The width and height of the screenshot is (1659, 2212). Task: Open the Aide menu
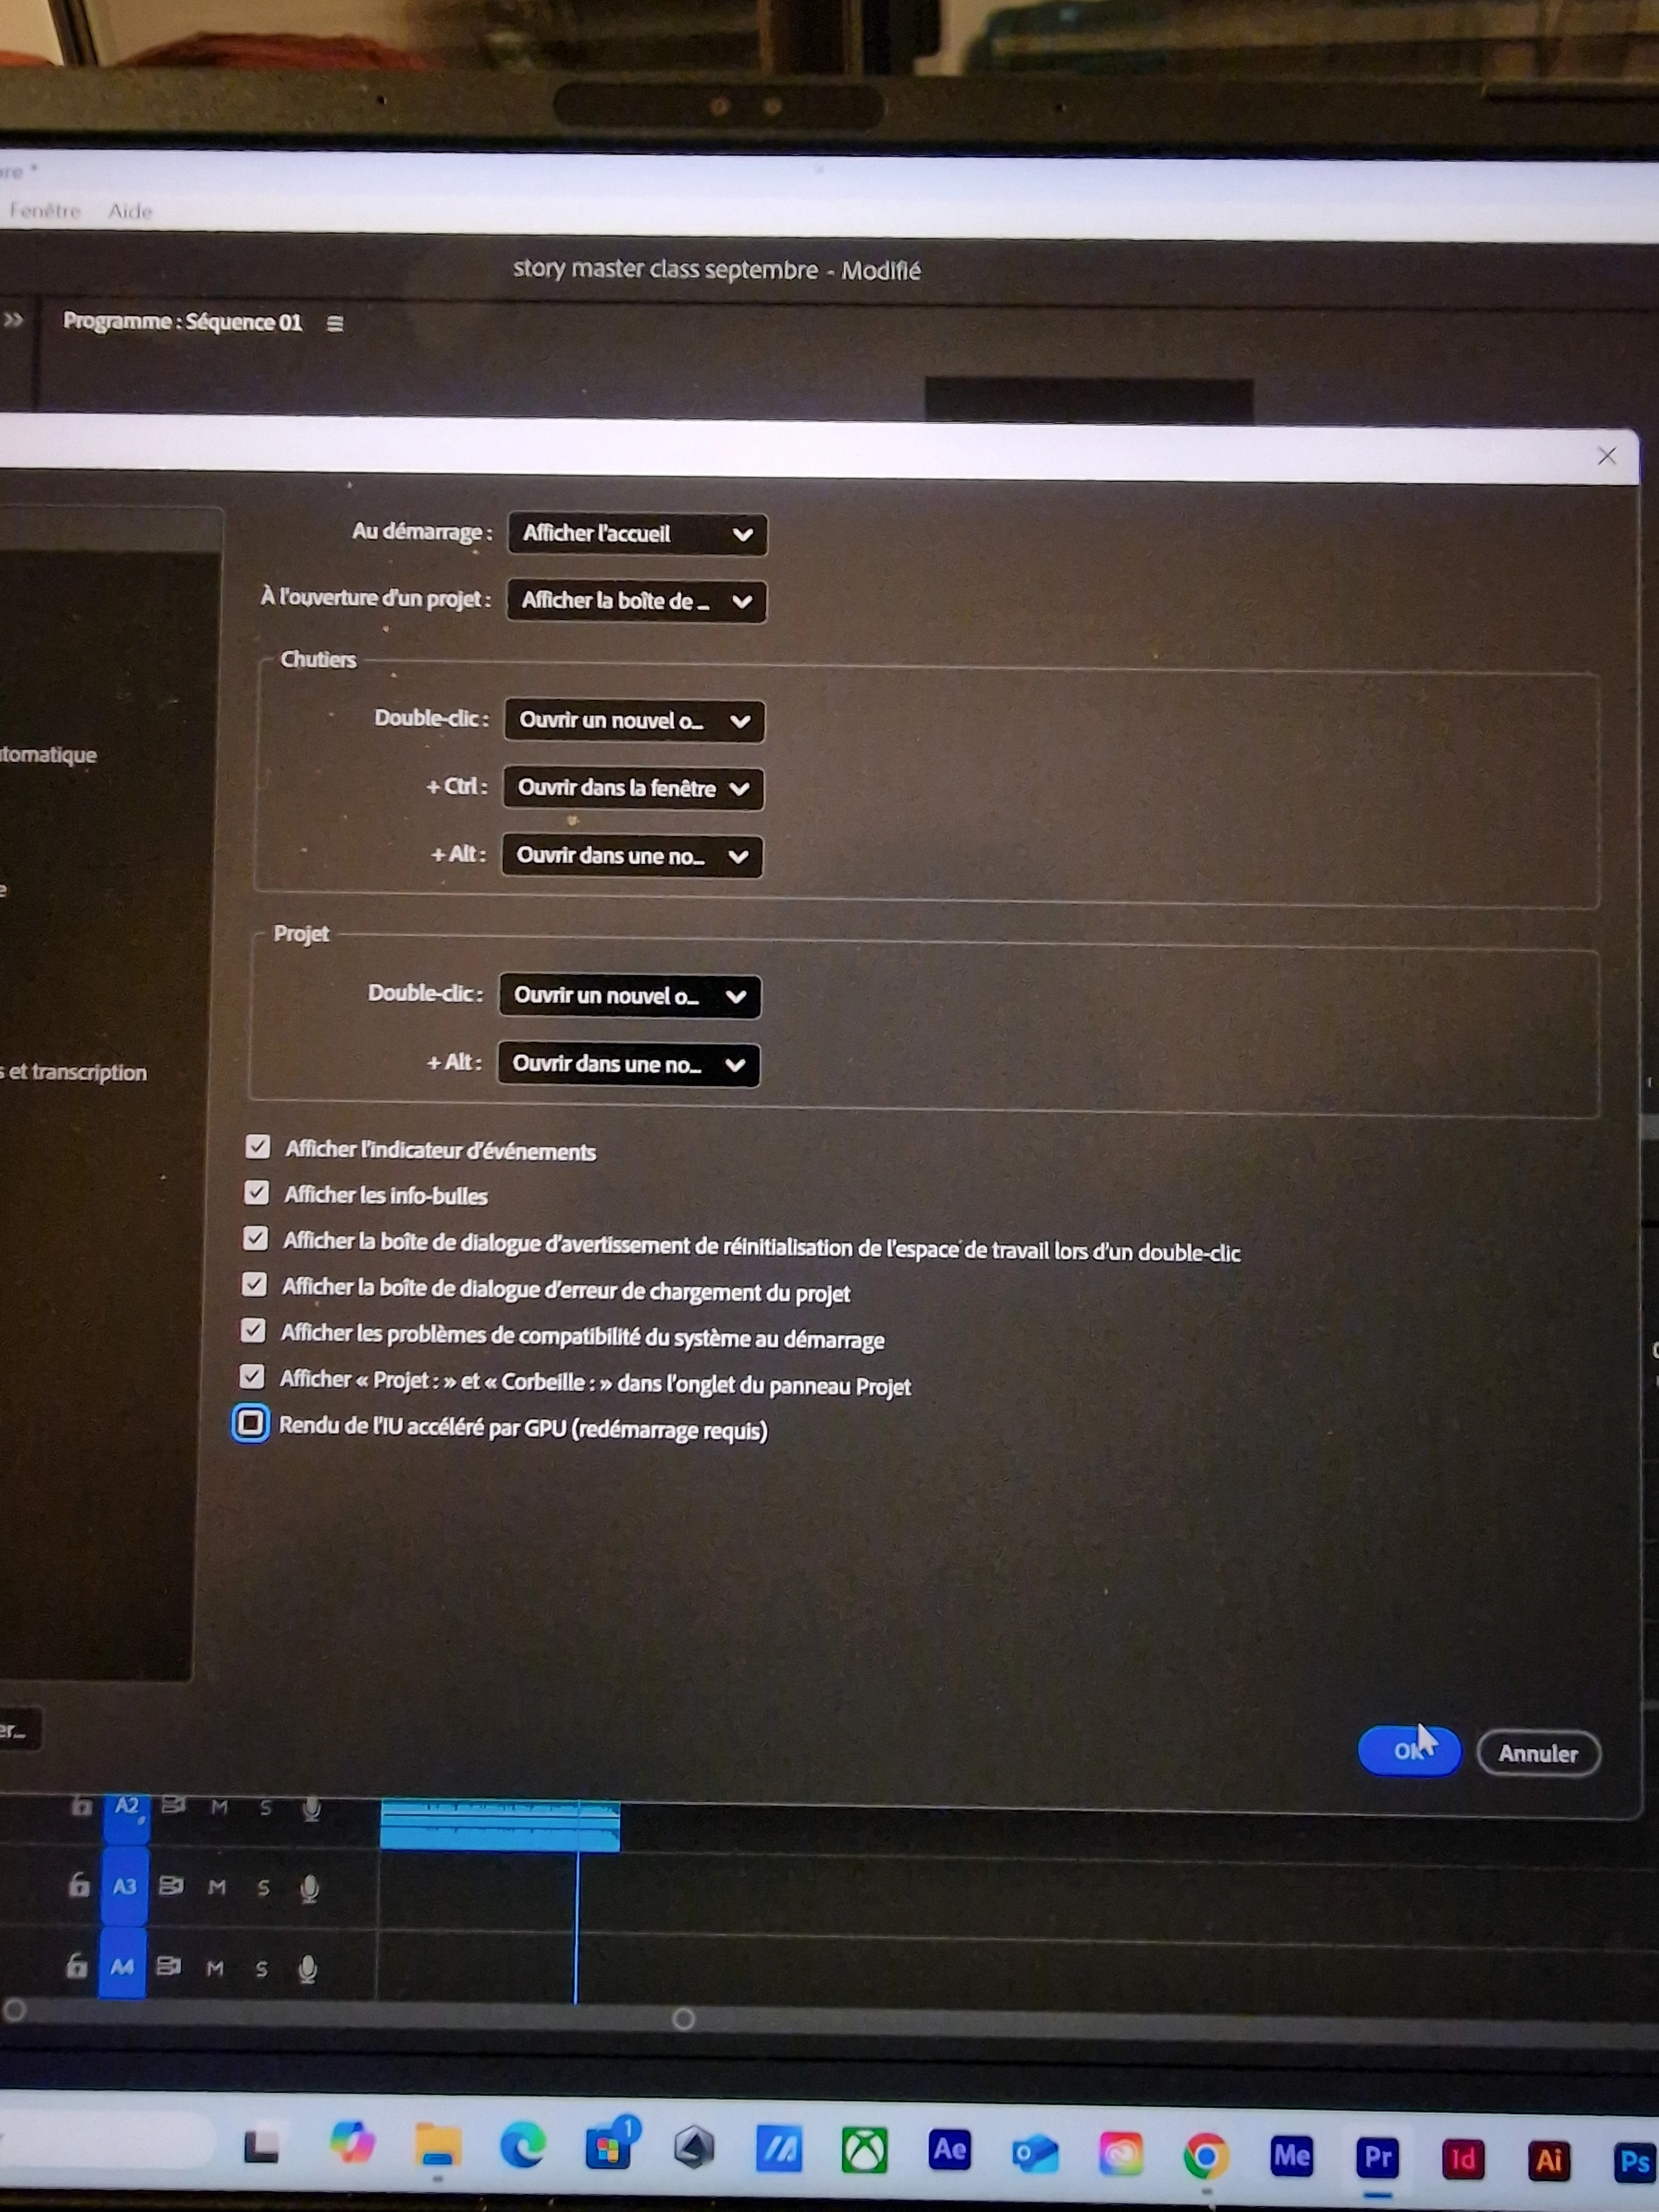(x=130, y=211)
